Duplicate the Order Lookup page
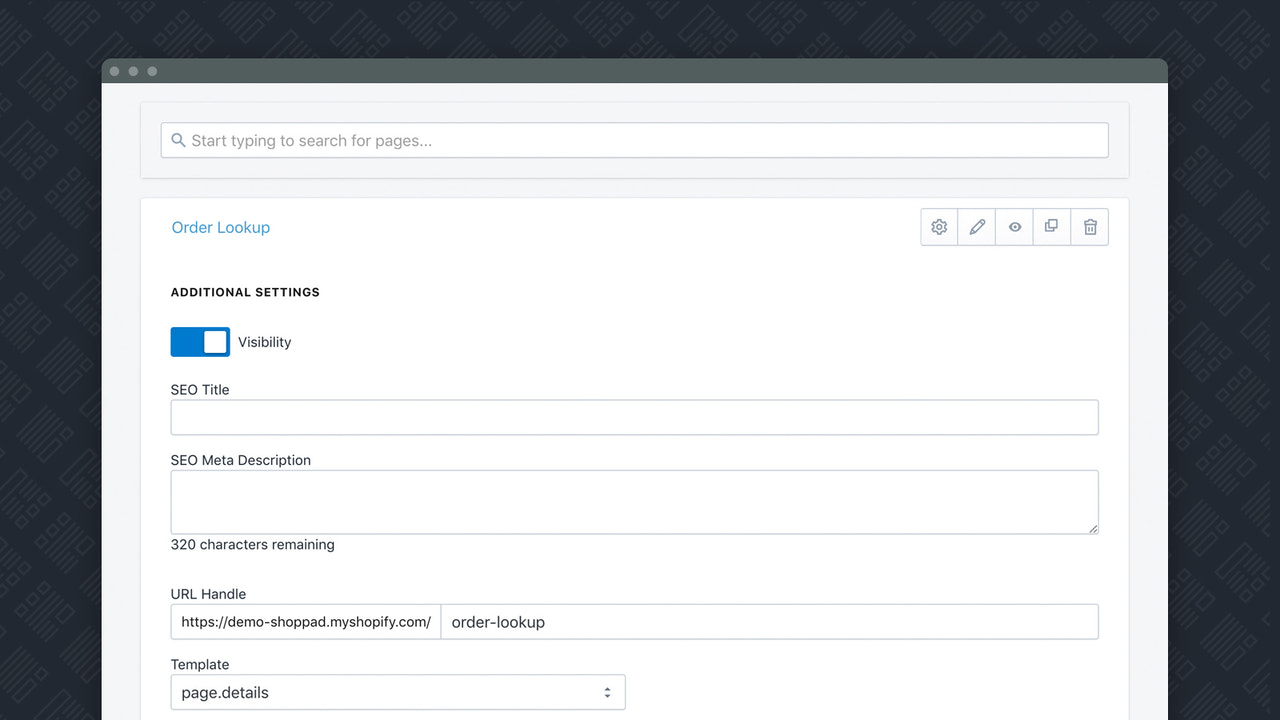Viewport: 1280px width, 720px height. click(x=1051, y=227)
